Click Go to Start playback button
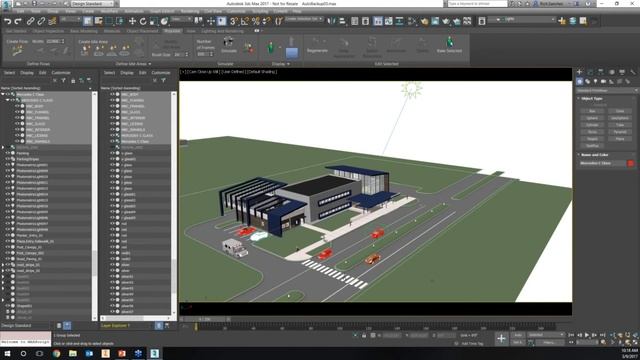 [x=571, y=335]
